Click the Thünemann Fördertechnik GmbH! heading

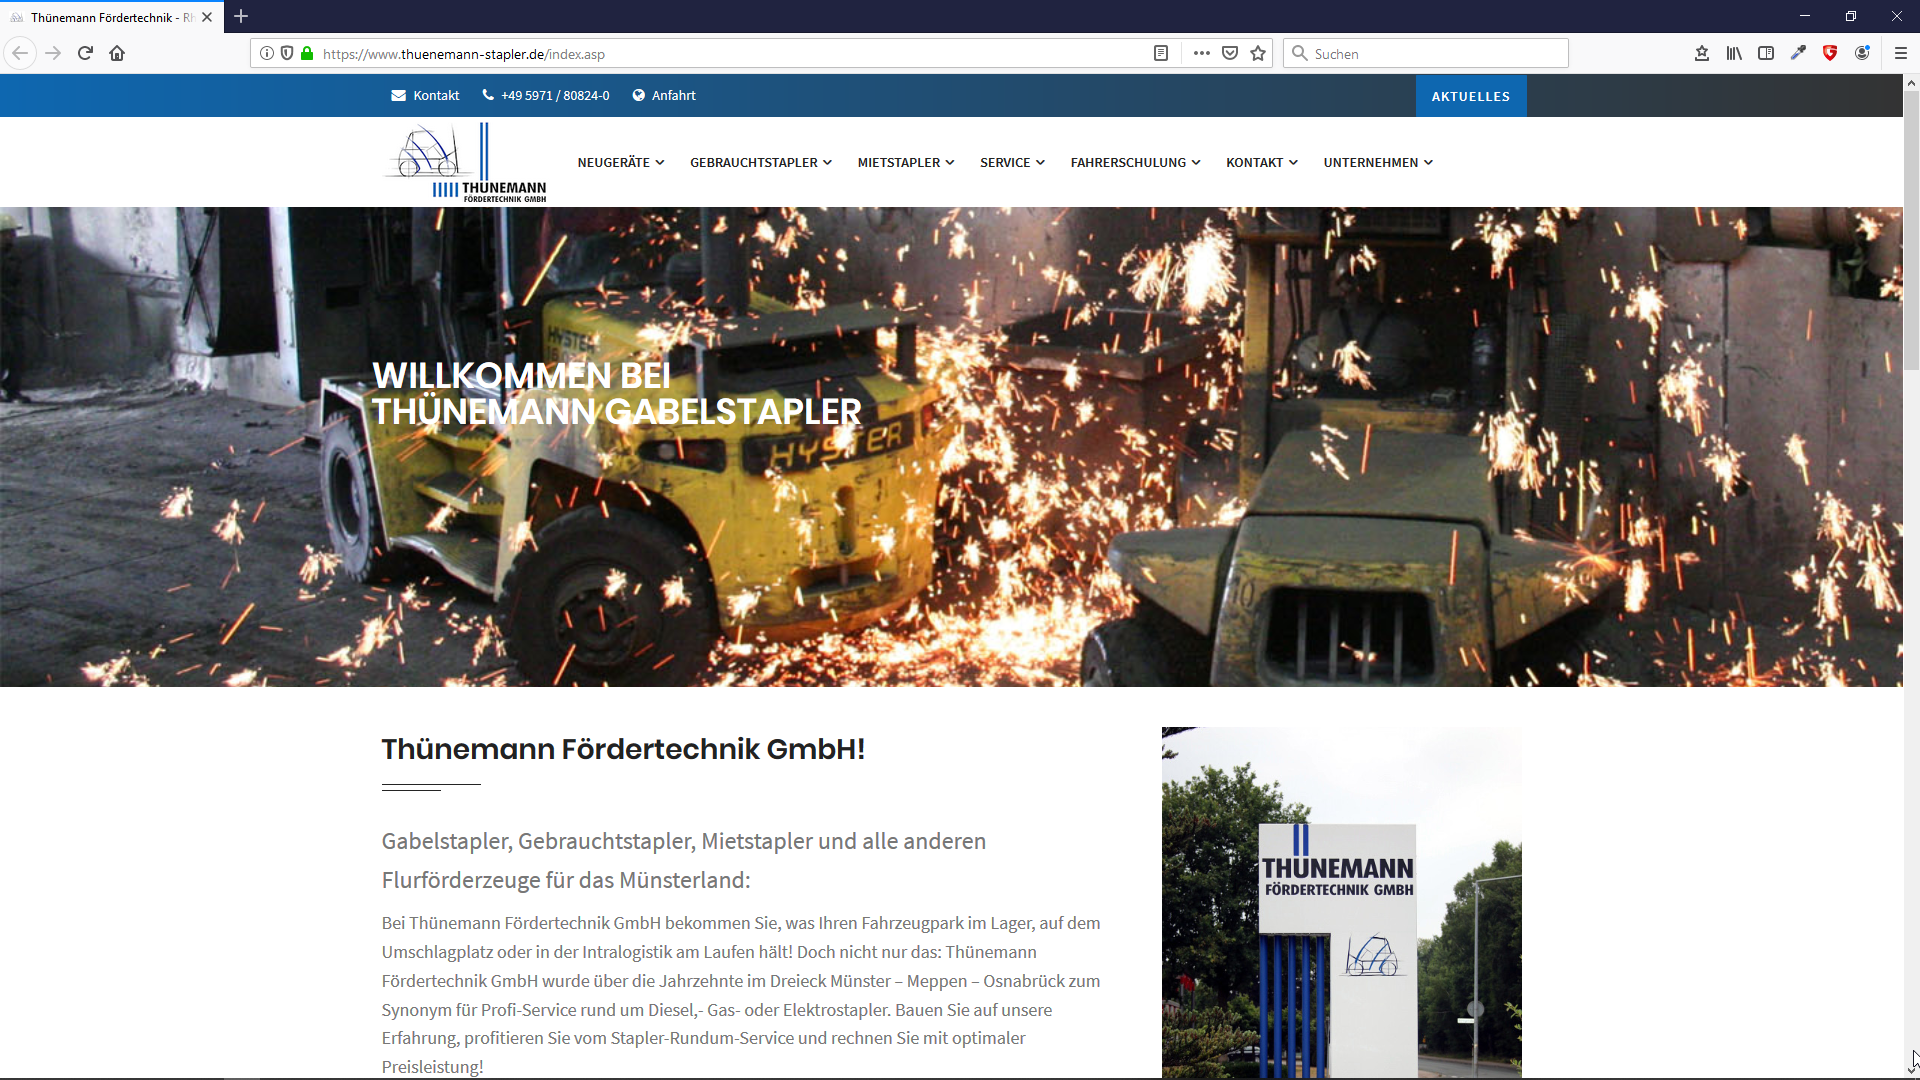623,749
